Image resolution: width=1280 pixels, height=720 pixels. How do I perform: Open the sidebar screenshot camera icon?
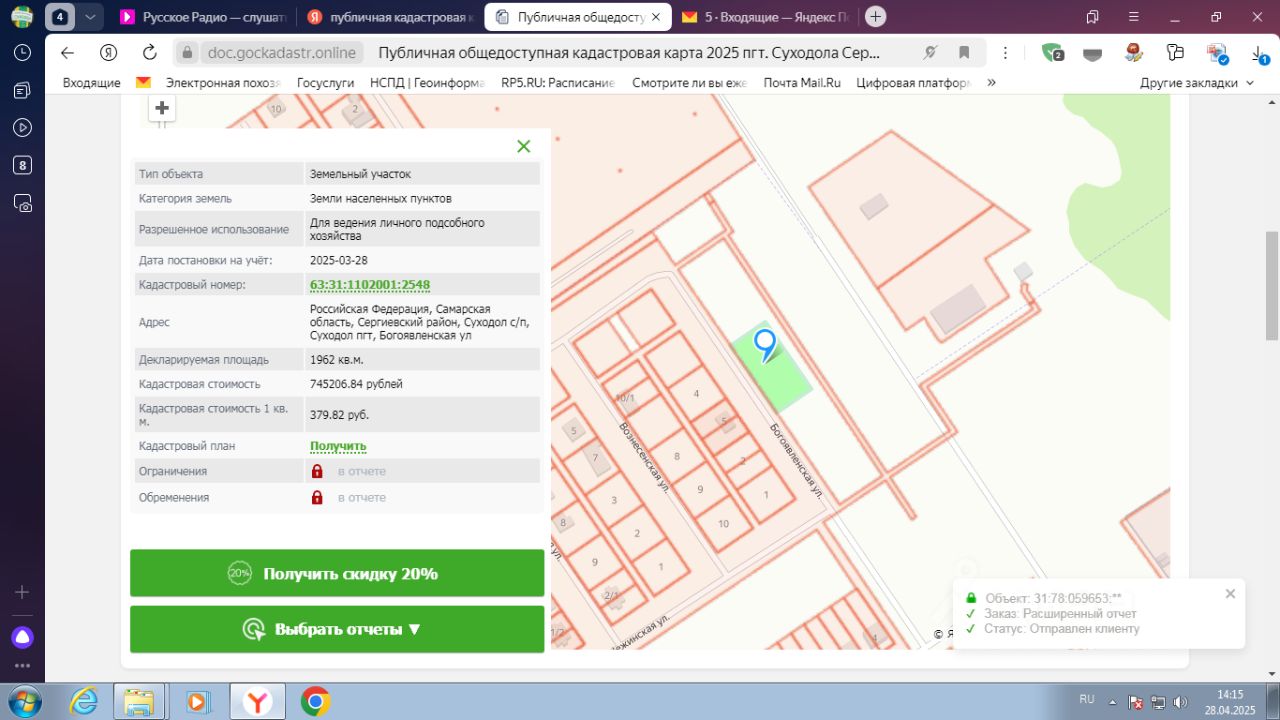pos(22,203)
